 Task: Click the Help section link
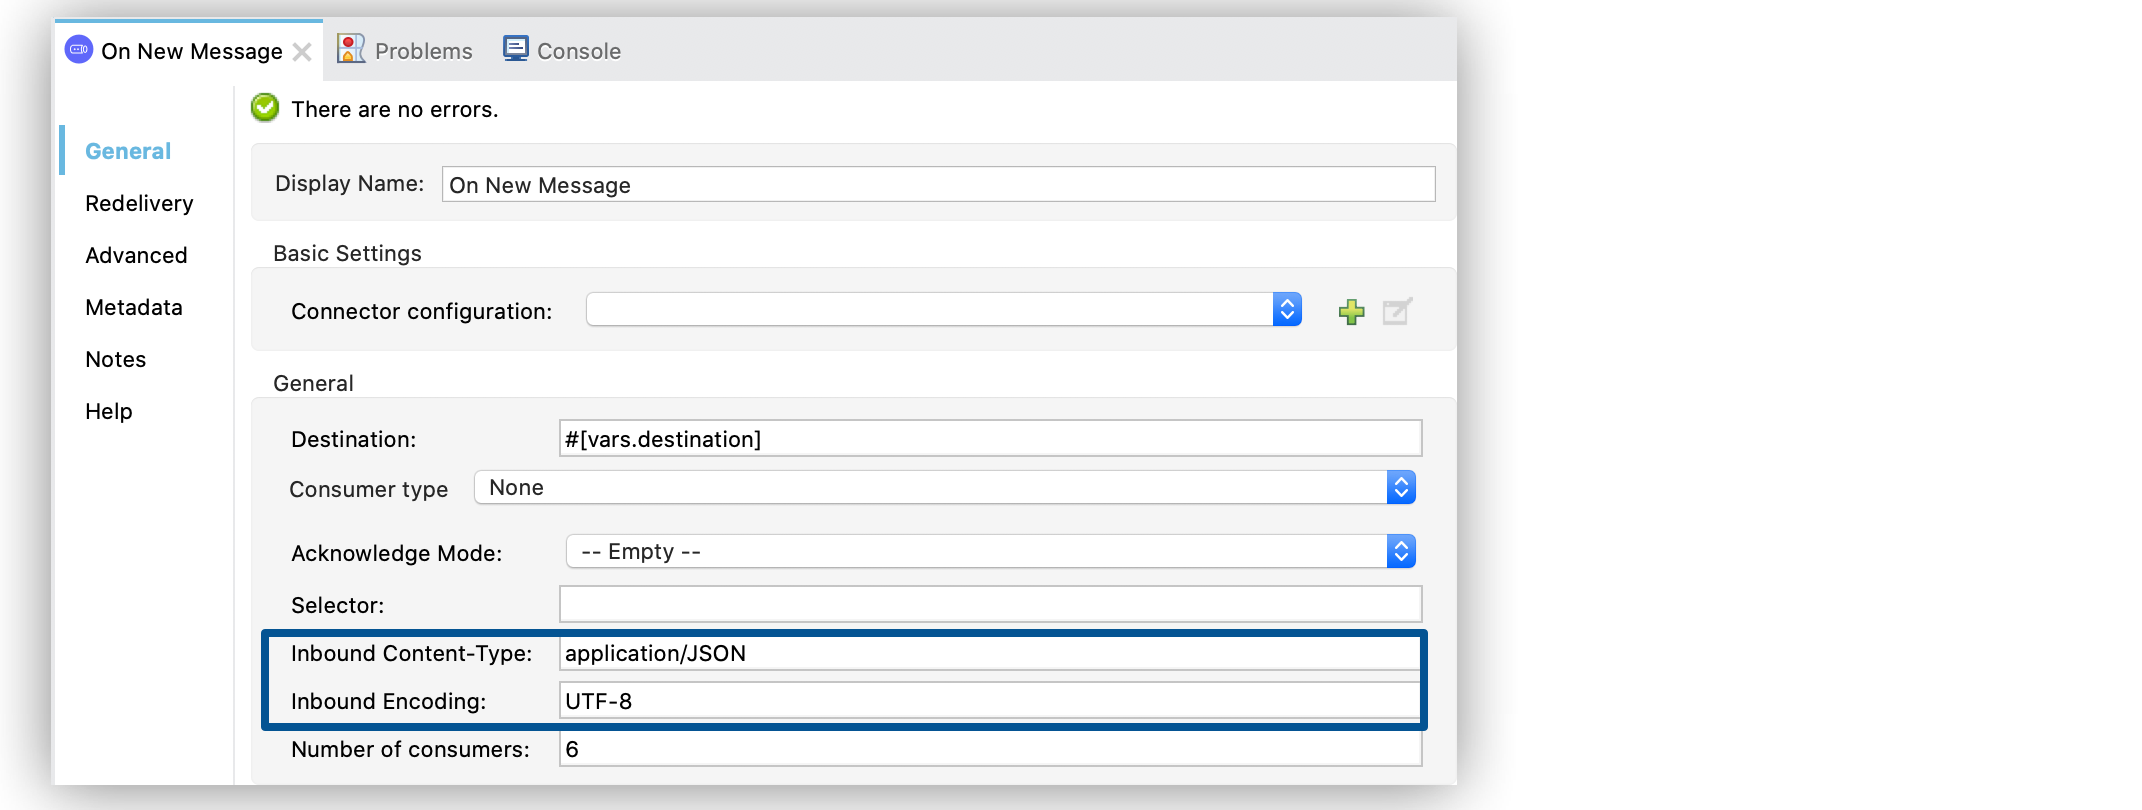tap(108, 412)
